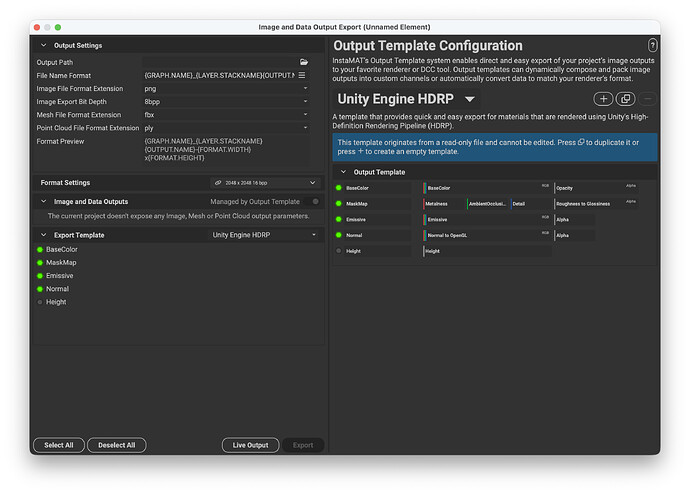Click the Live Output button
This screenshot has width=690, height=494.
tap(250, 445)
